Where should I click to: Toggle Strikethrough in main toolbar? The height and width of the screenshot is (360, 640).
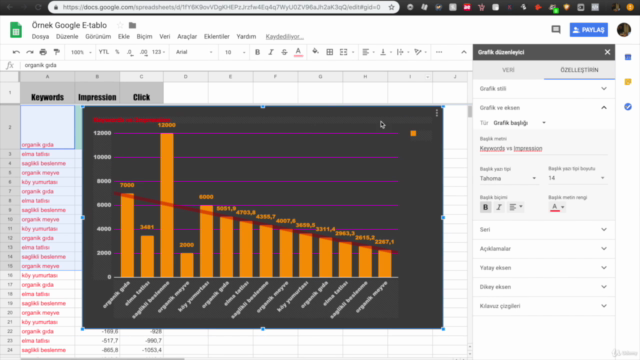[x=284, y=52]
